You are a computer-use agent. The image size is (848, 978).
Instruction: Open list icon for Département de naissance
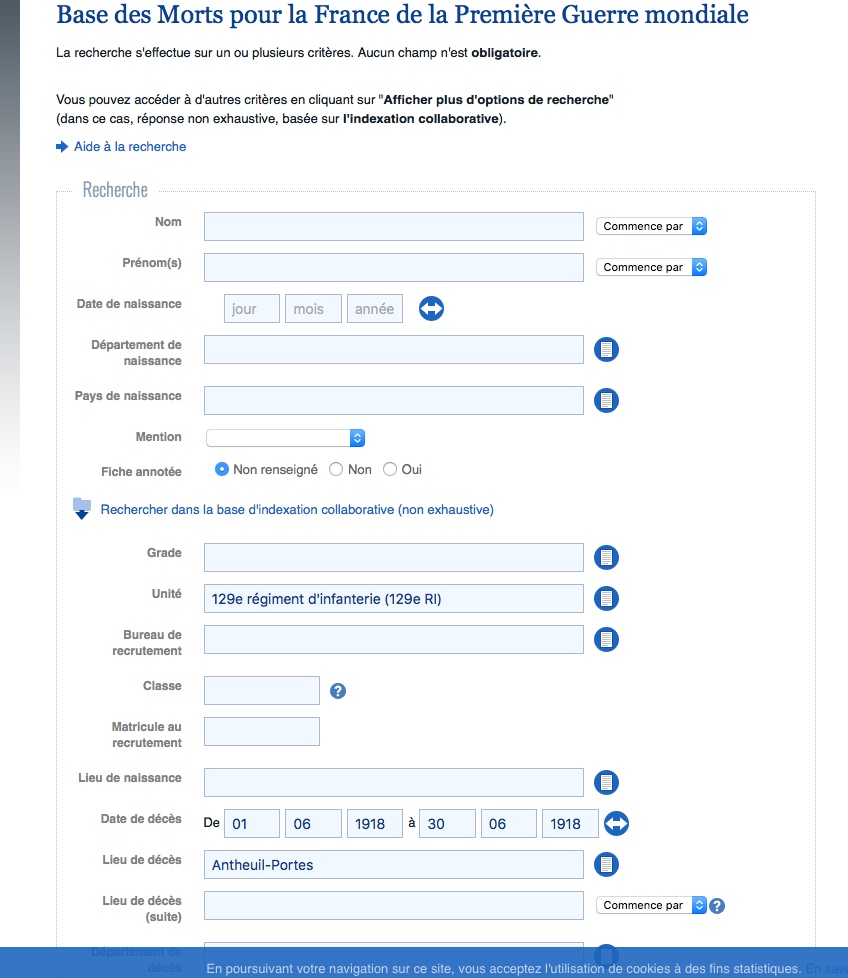[606, 349]
